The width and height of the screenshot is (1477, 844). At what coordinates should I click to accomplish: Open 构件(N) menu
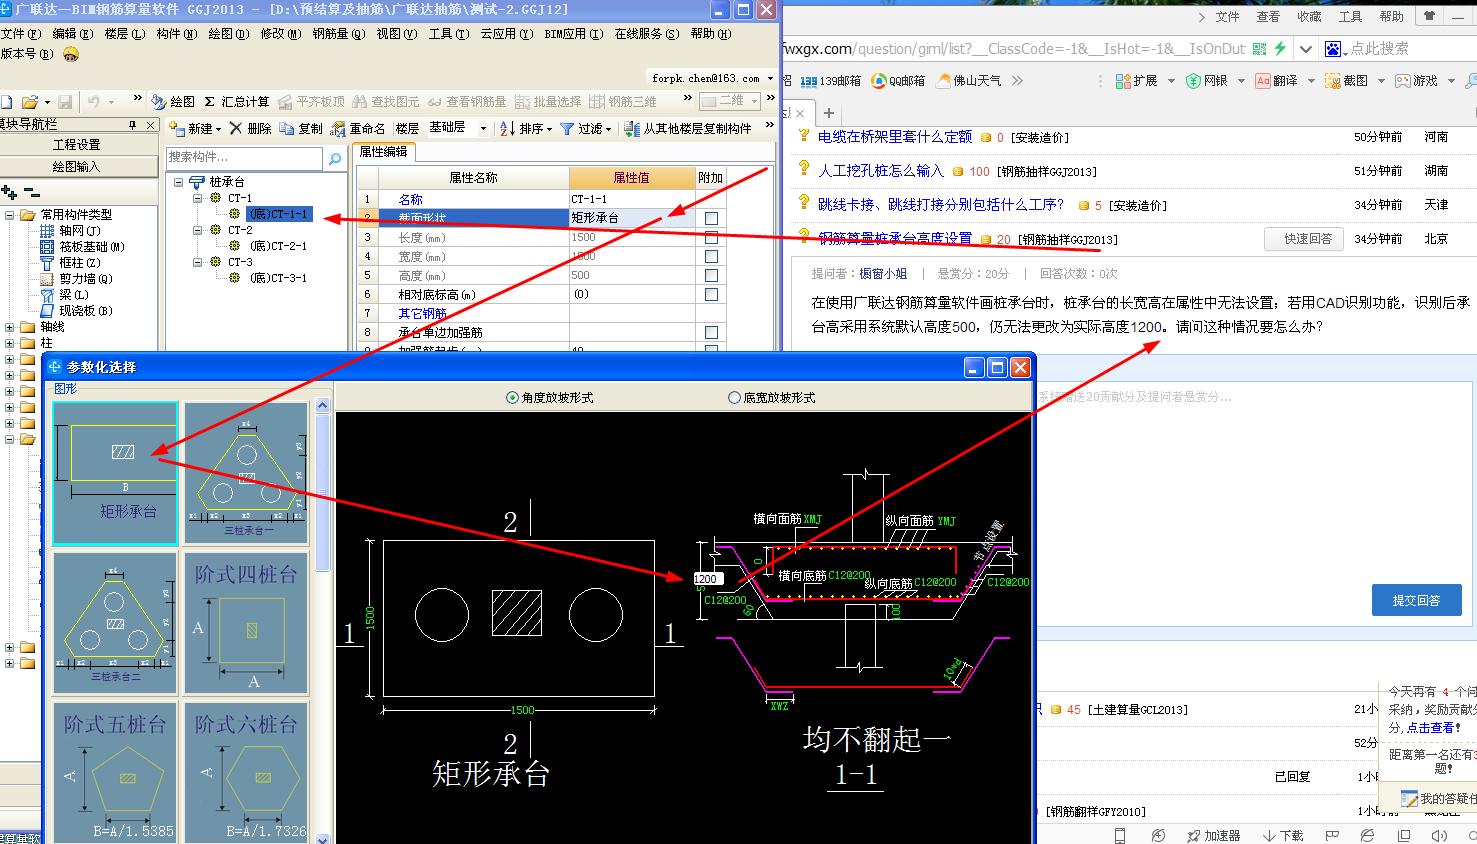pyautogui.click(x=177, y=33)
